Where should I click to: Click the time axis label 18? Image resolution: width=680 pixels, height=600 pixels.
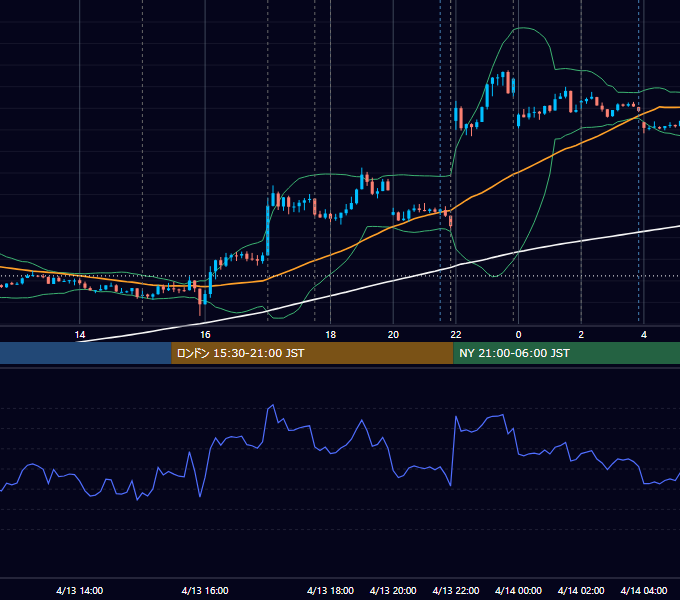pyautogui.click(x=330, y=335)
